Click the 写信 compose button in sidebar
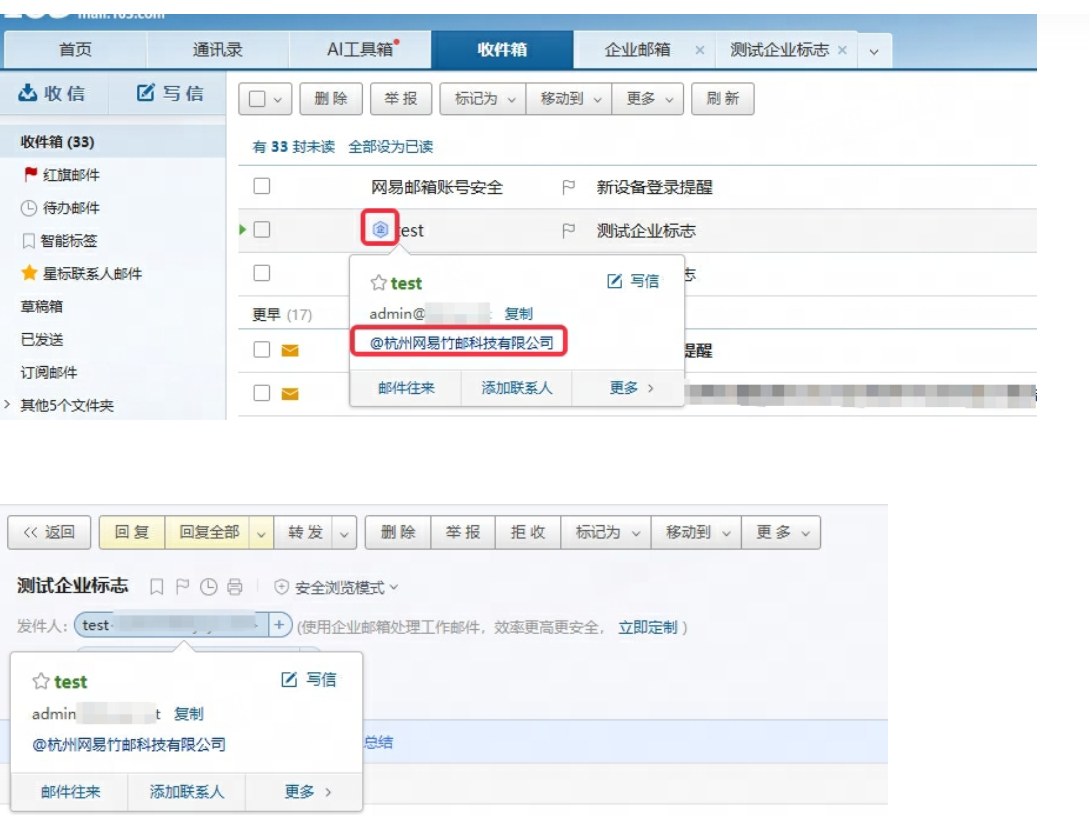The width and height of the screenshot is (1089, 815). 170,93
